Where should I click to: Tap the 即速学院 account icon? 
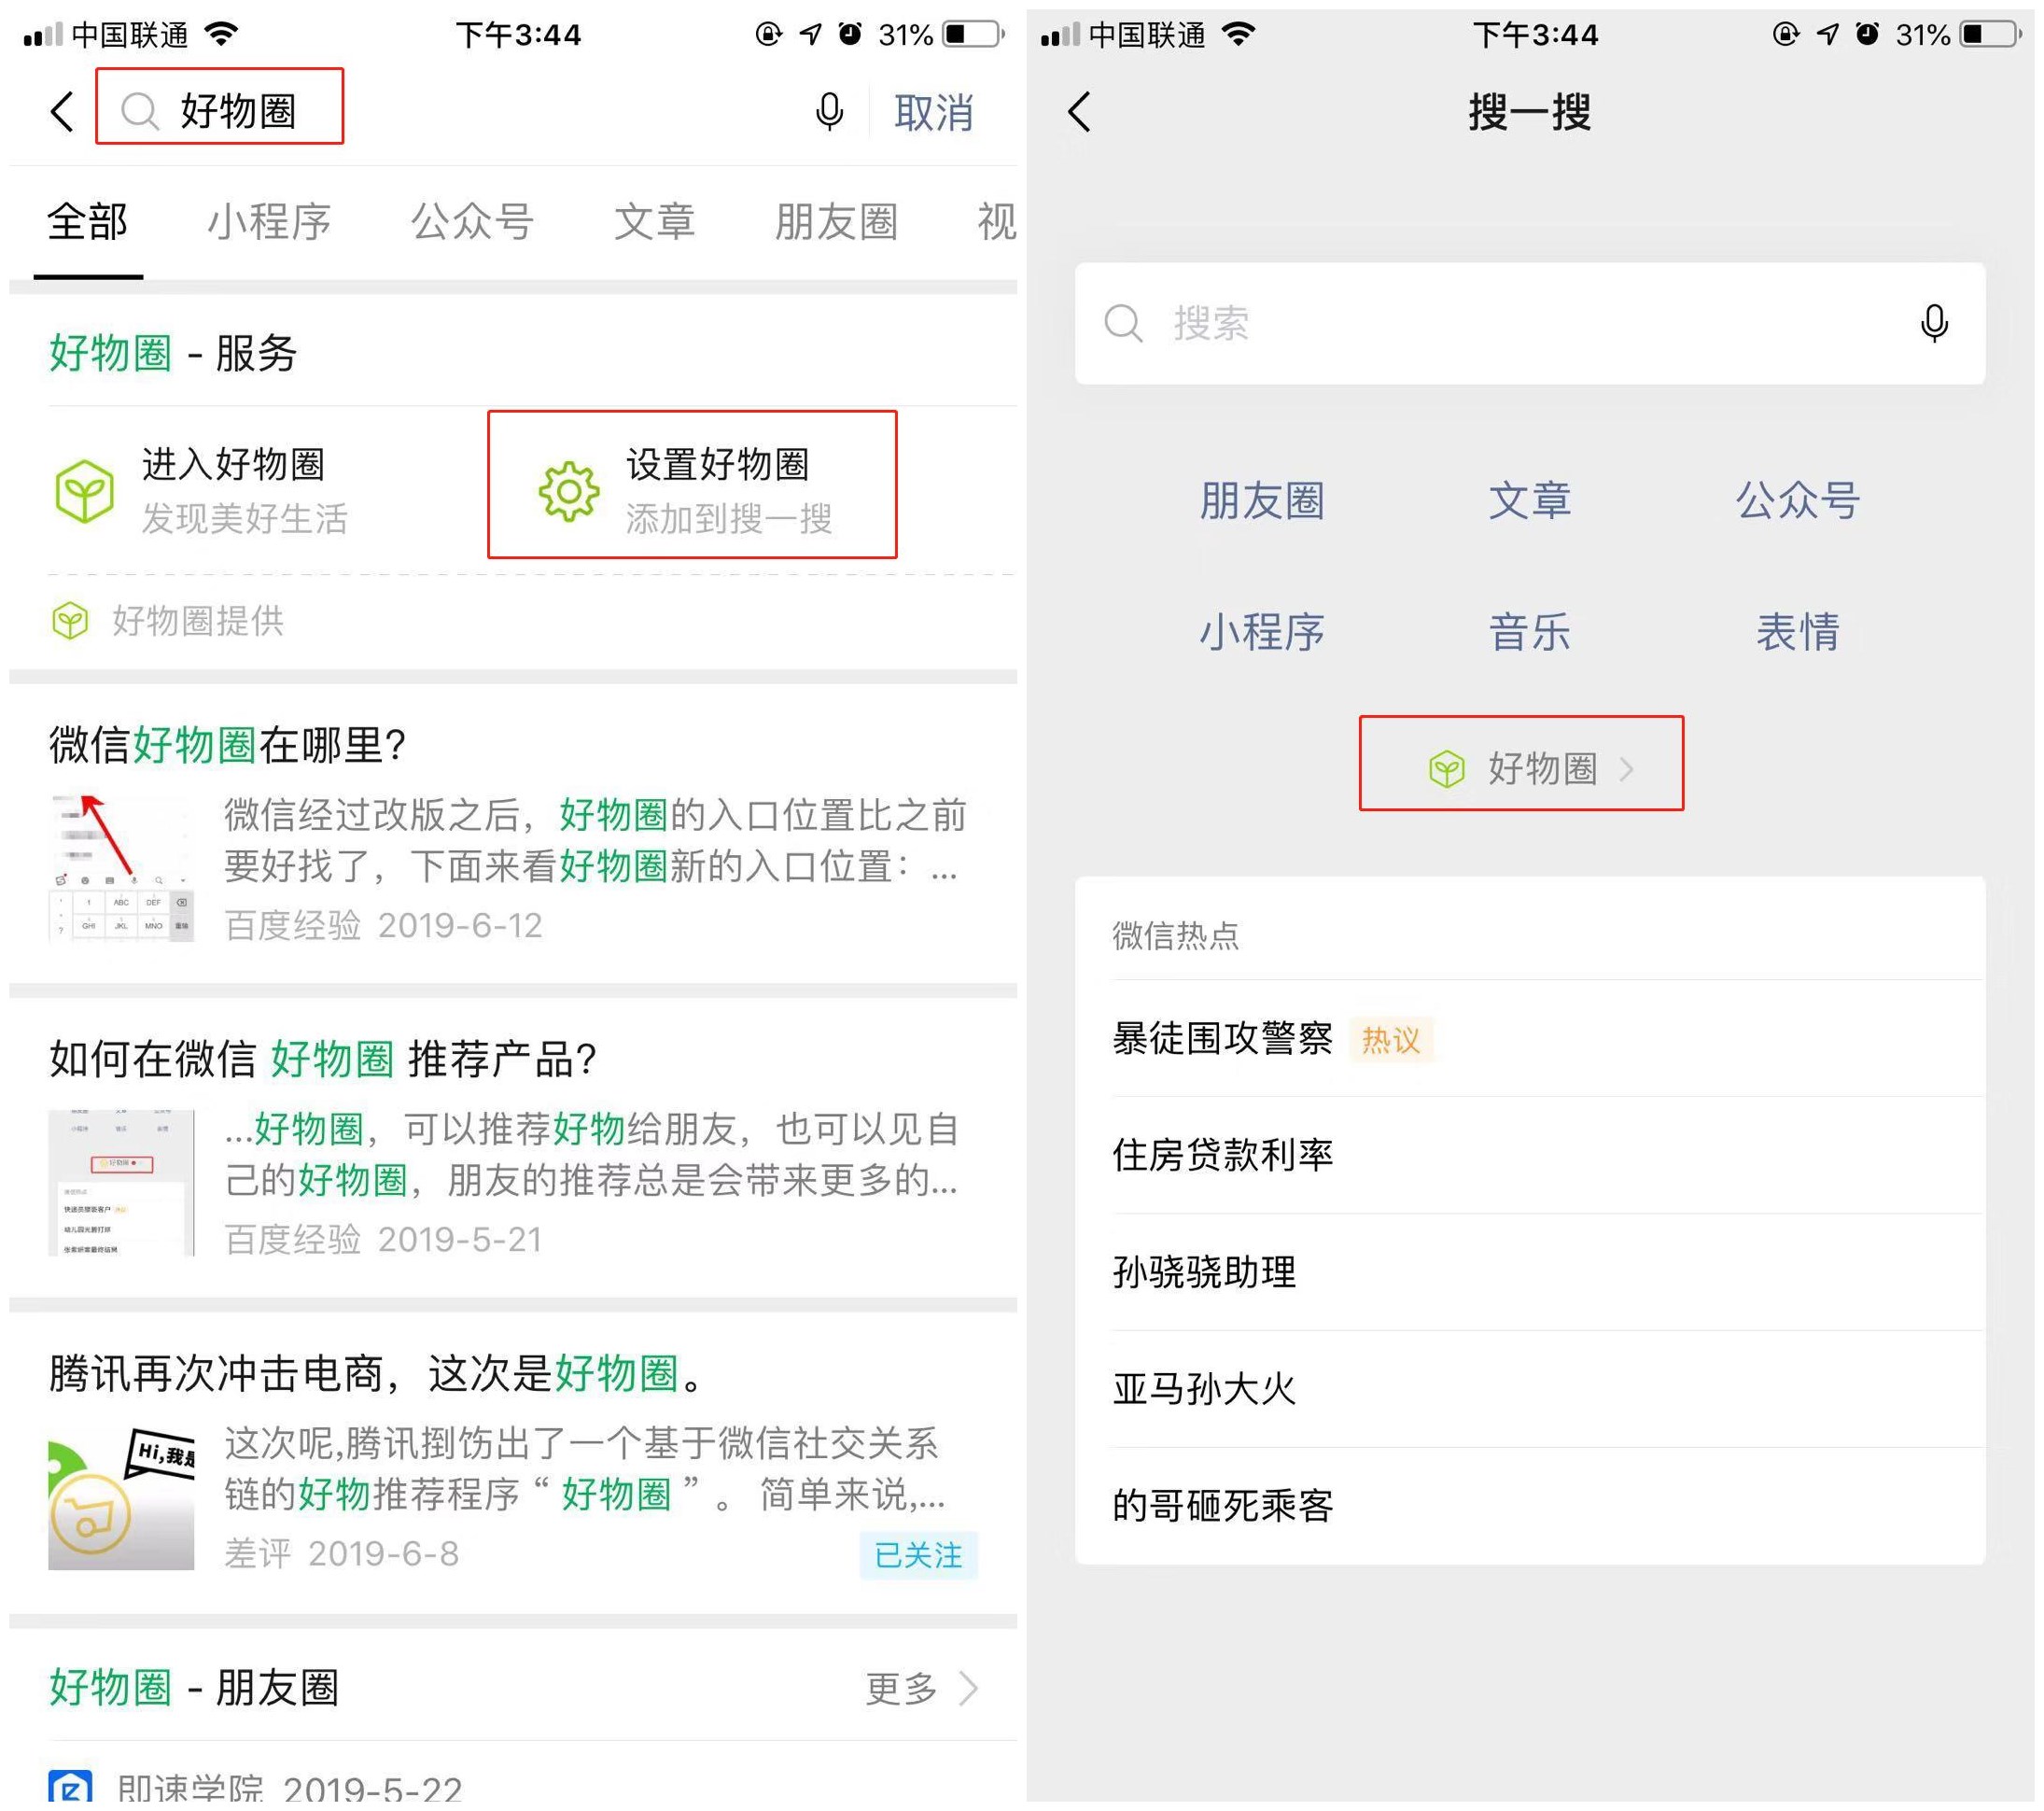pos(70,1788)
